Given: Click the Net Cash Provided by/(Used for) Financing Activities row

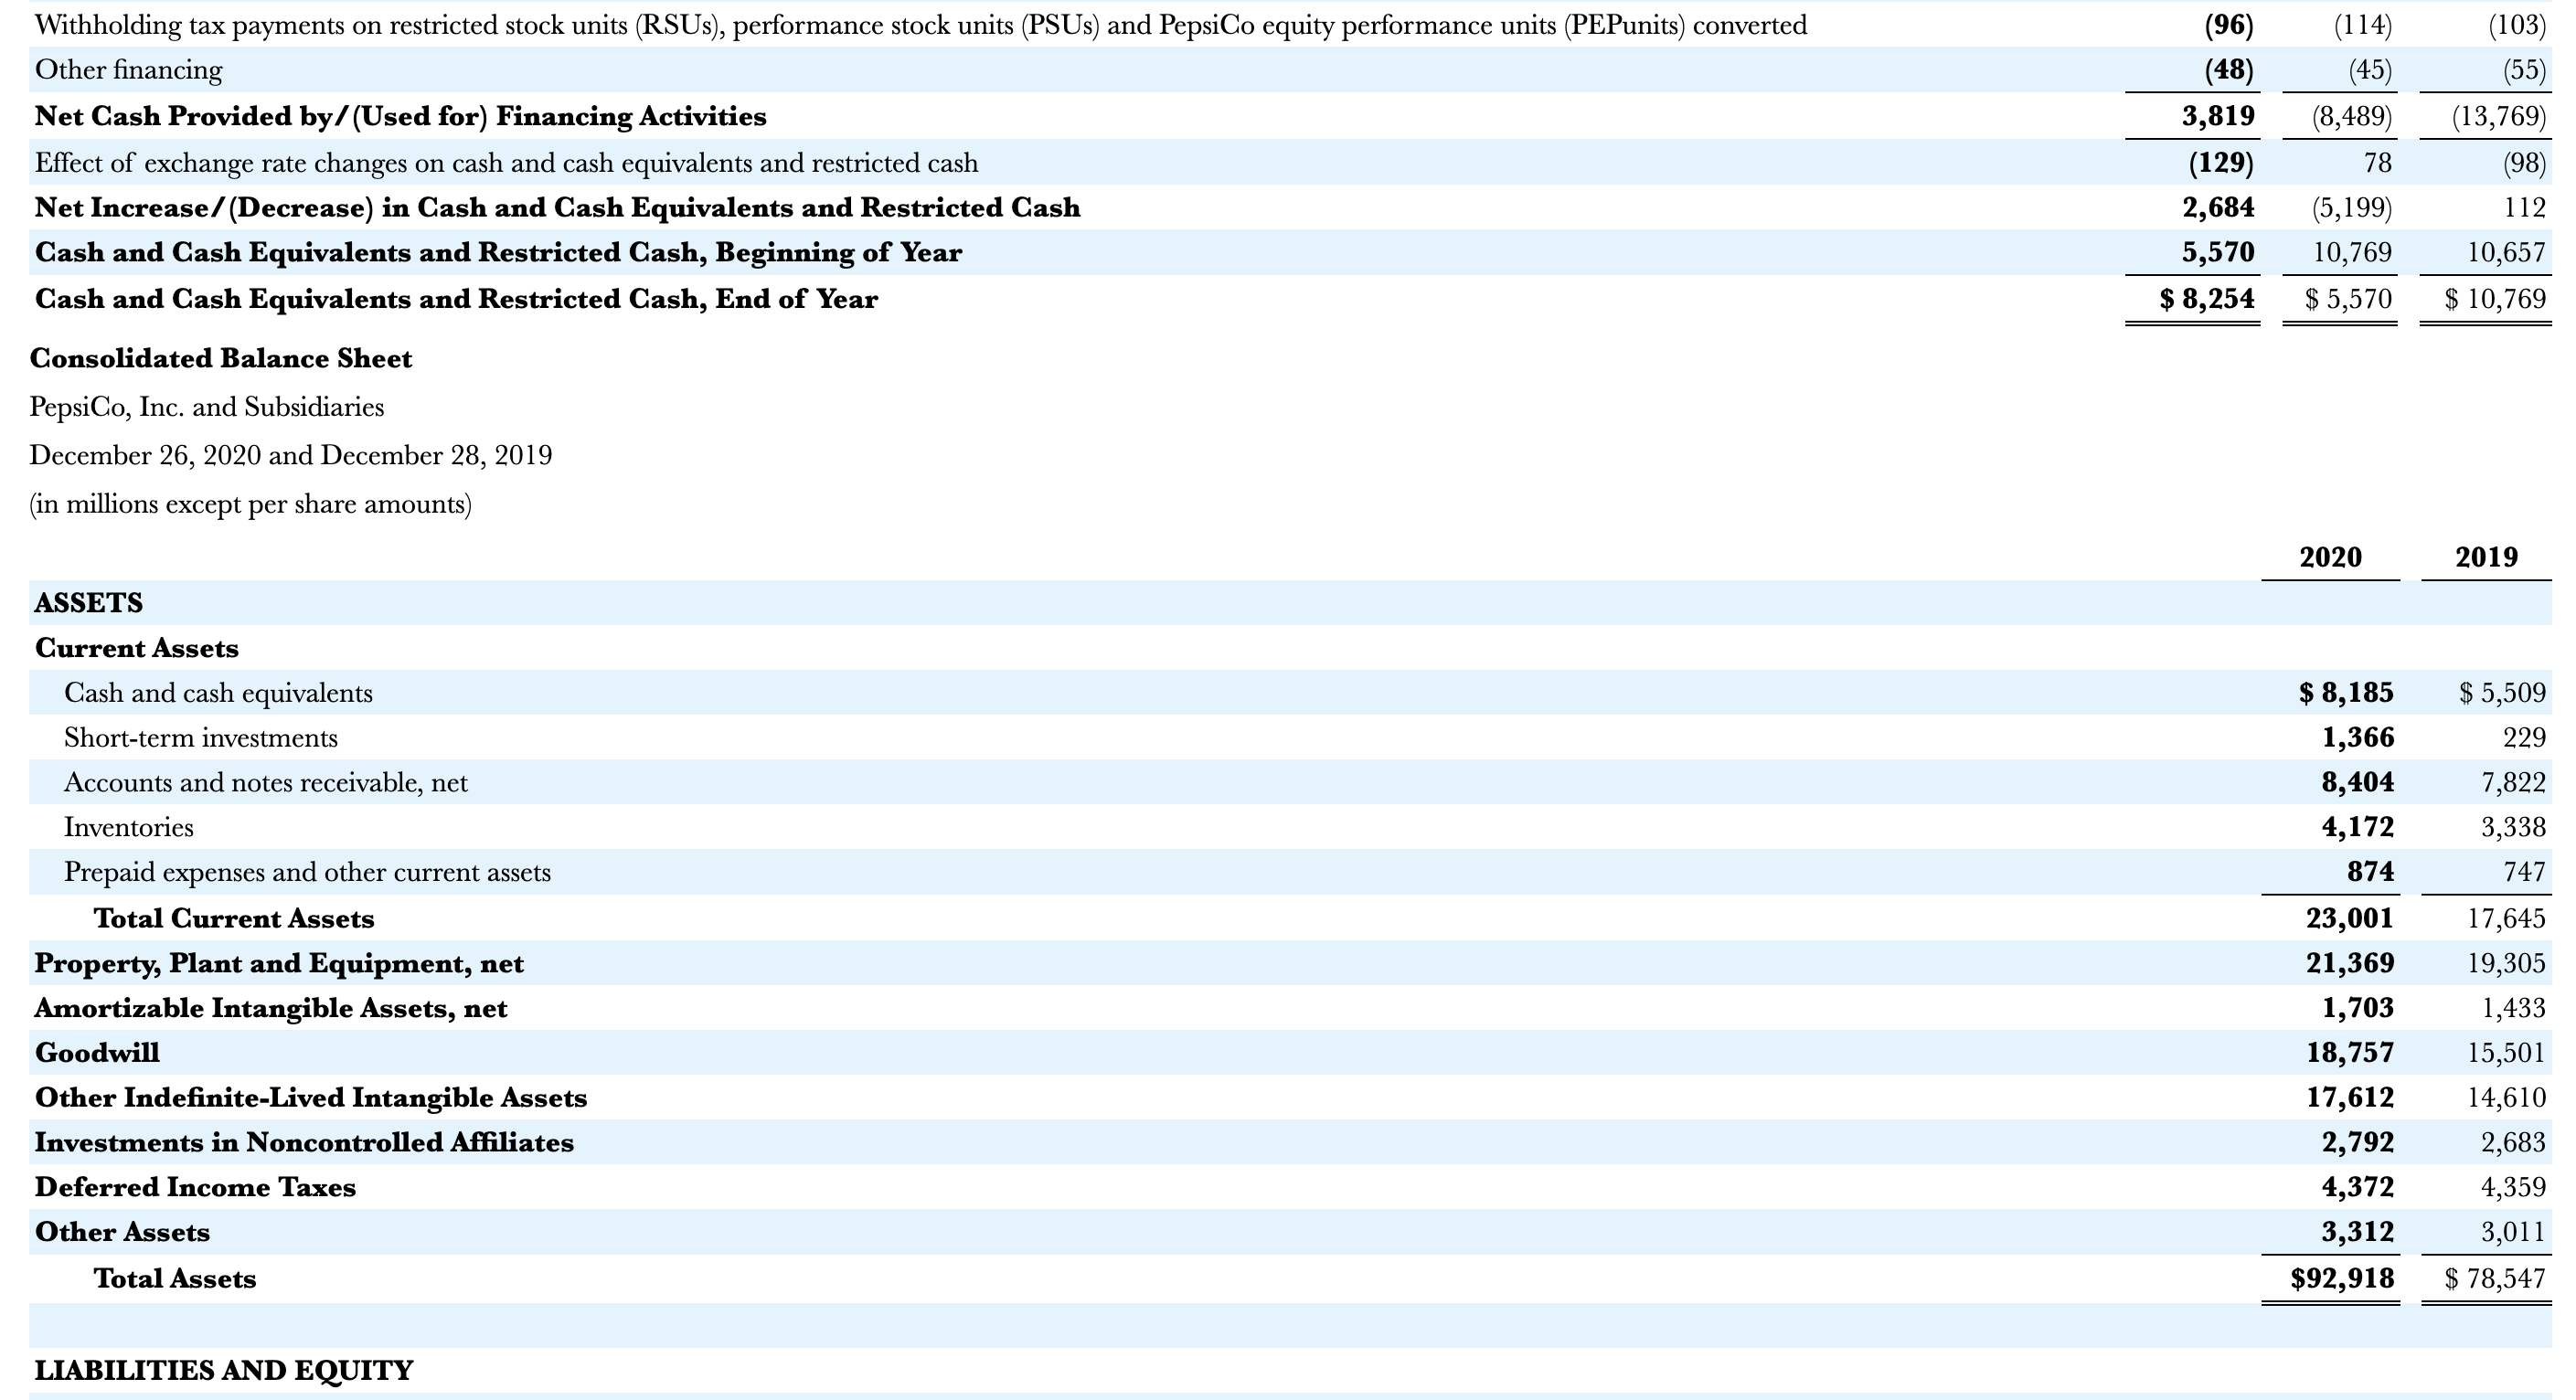Looking at the screenshot, I should (x=399, y=115).
